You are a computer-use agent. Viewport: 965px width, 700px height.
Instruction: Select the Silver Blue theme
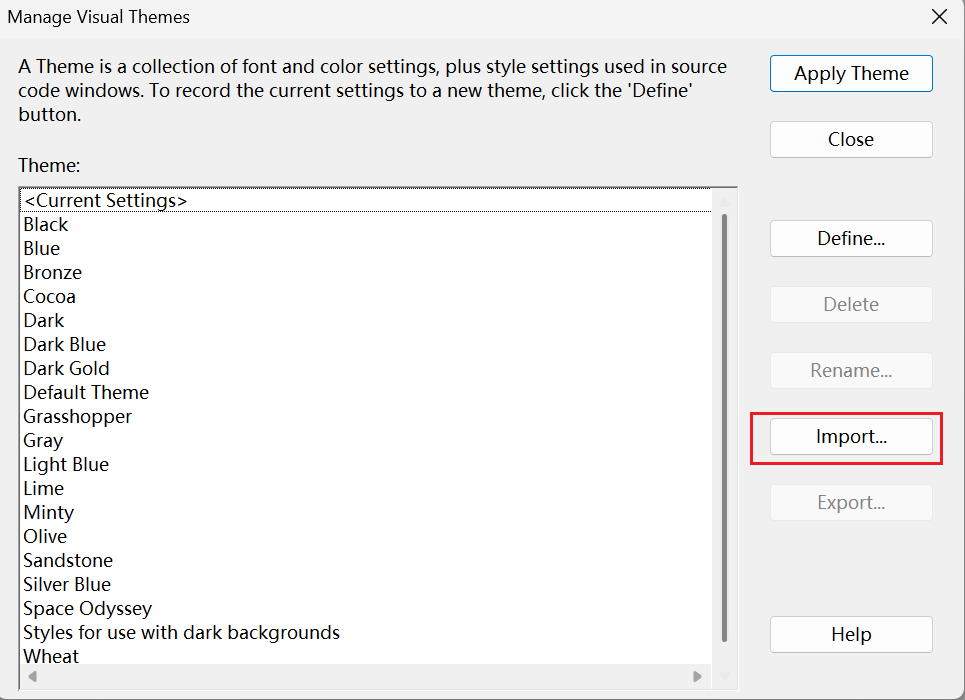coord(366,585)
